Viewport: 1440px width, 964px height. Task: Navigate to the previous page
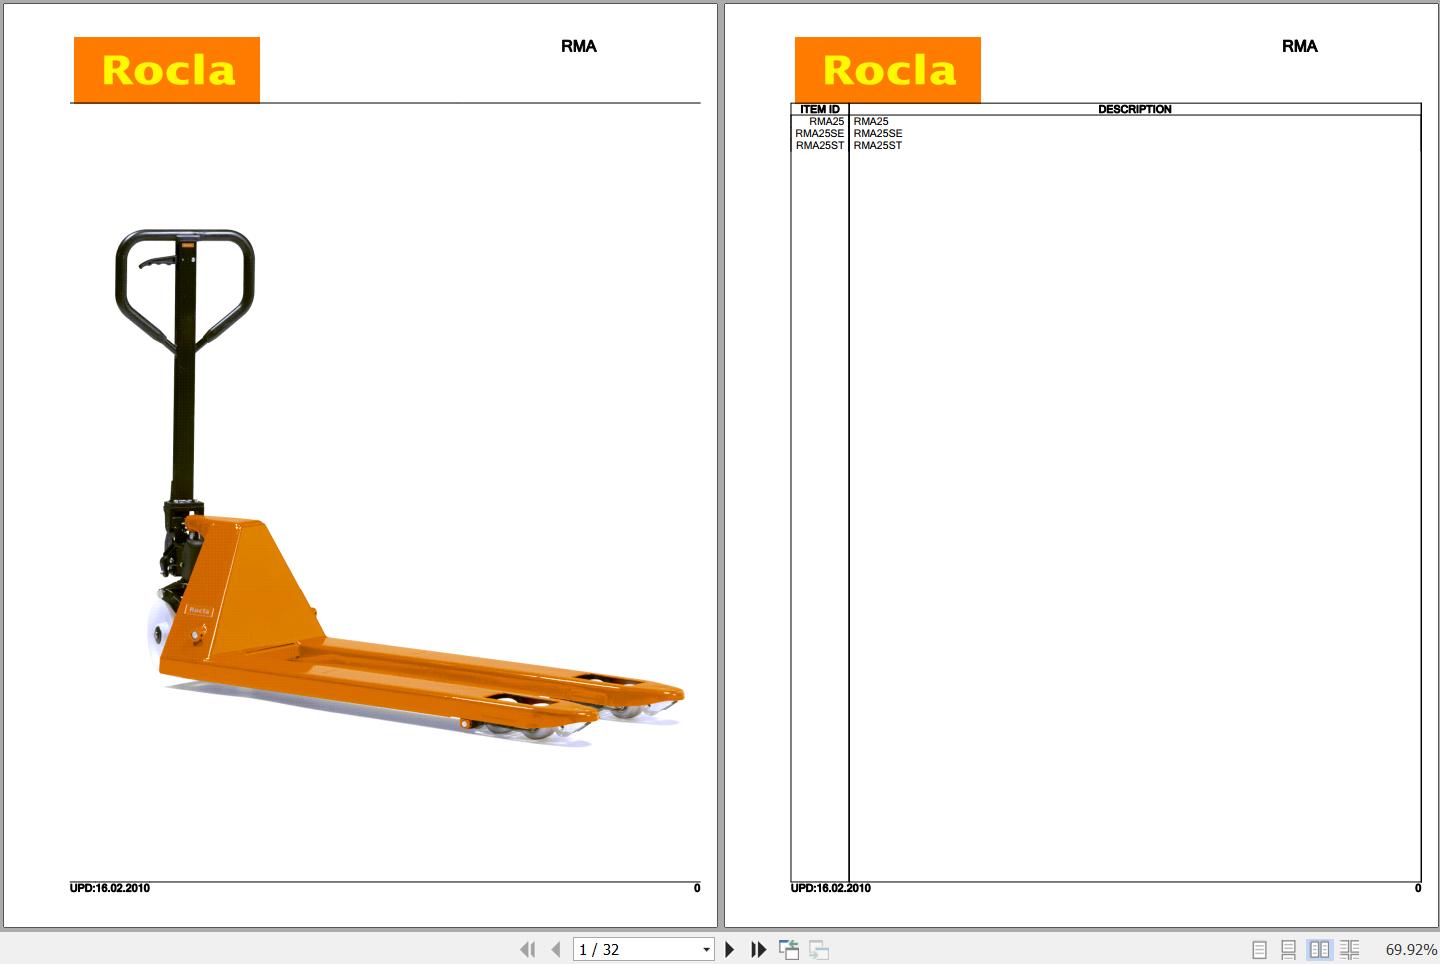(x=556, y=949)
